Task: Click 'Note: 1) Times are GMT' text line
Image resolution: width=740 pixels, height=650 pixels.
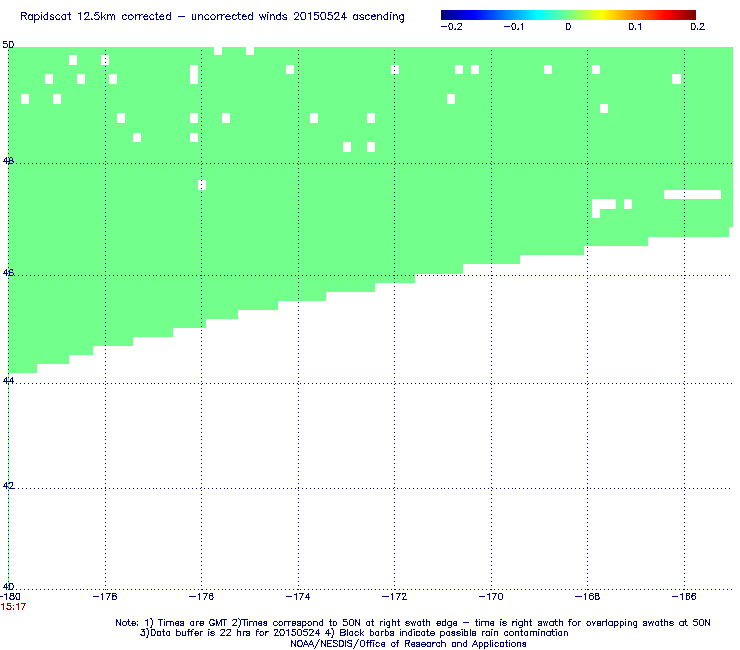Action: tap(413, 623)
